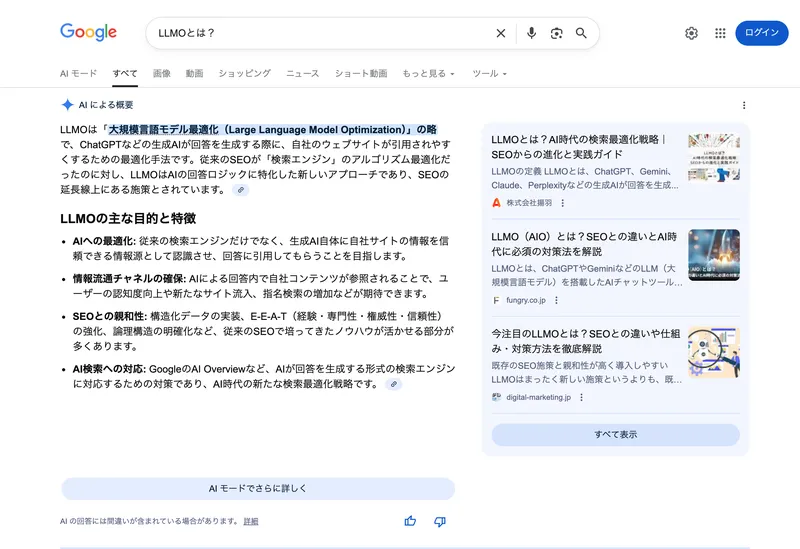This screenshot has height=549, width=800.
Task: Click the fungry.co.jp favicon
Action: point(496,300)
